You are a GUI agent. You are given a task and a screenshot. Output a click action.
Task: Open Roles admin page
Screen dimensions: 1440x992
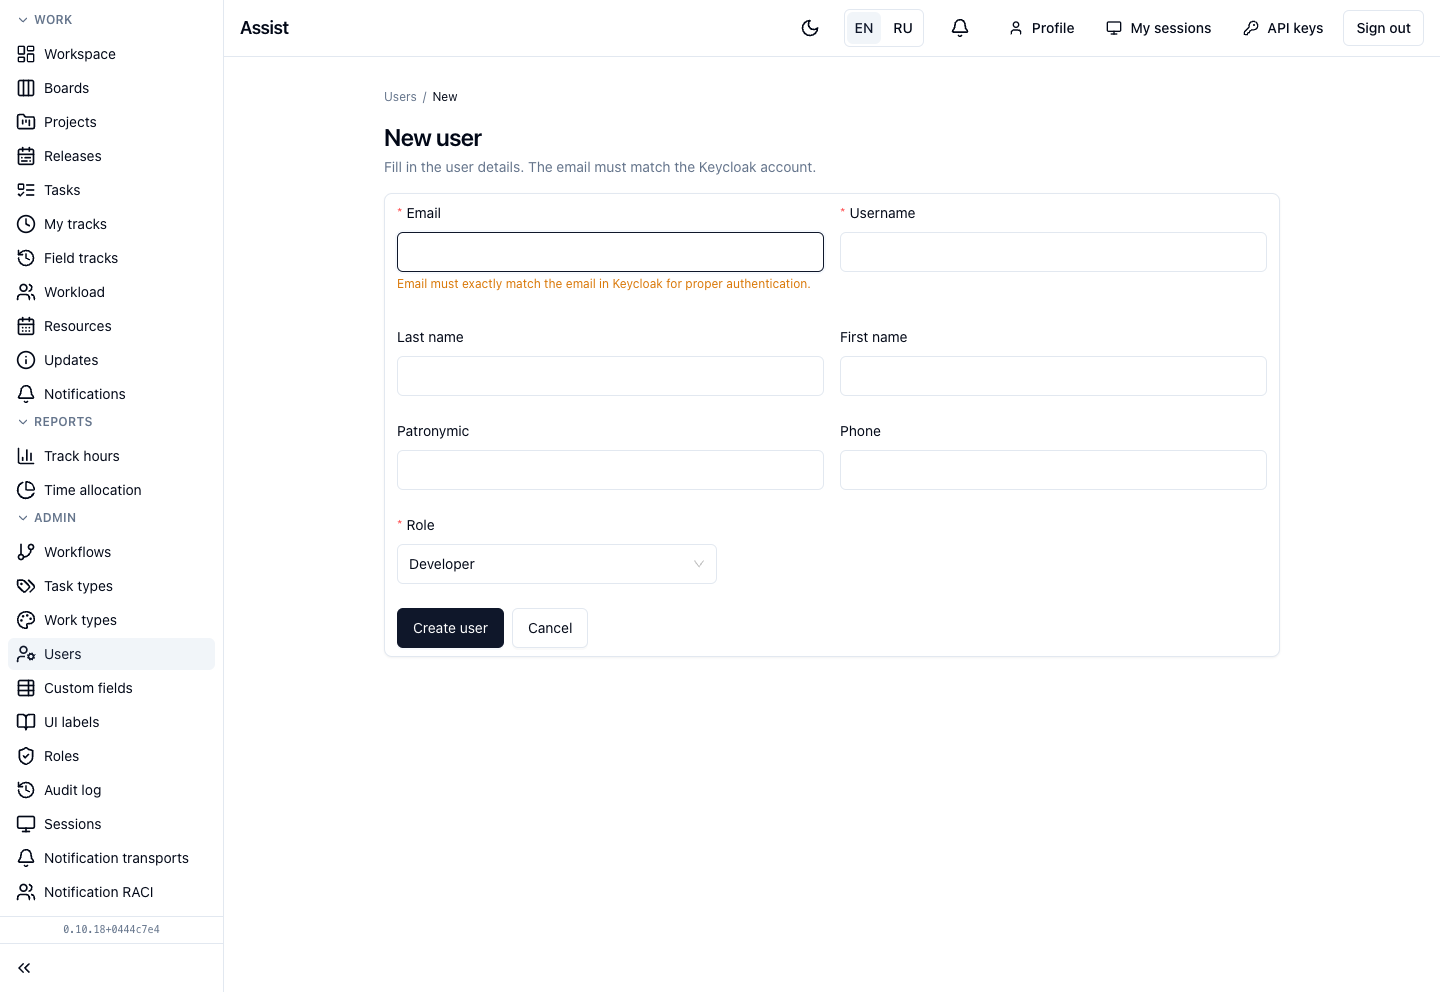(111, 756)
